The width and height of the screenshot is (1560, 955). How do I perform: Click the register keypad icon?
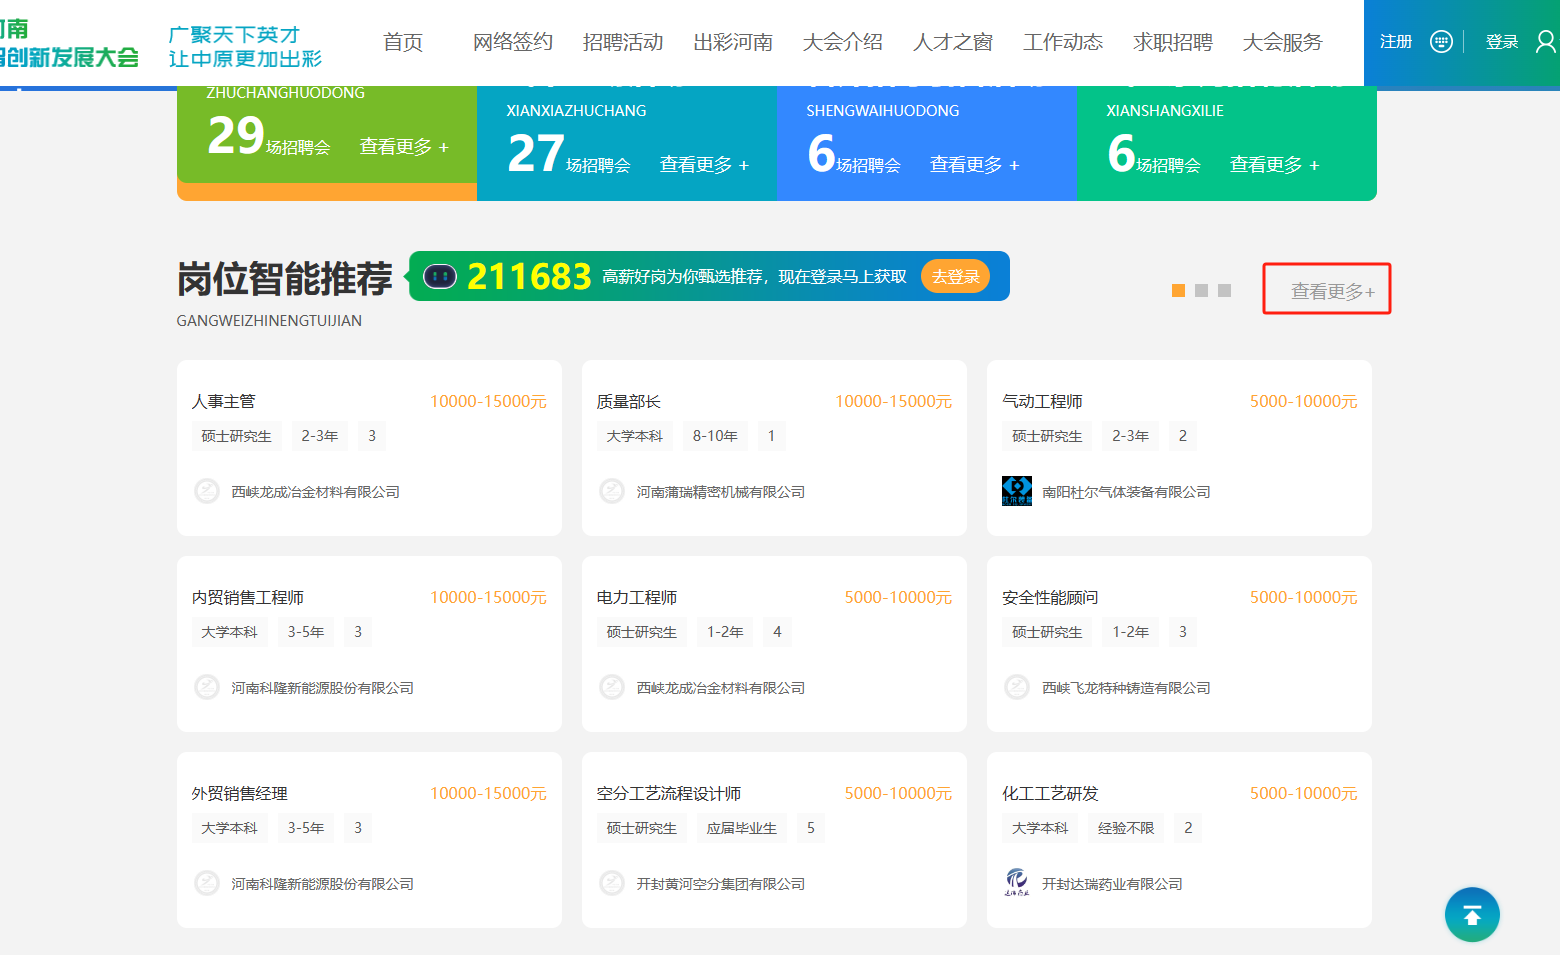[1441, 41]
